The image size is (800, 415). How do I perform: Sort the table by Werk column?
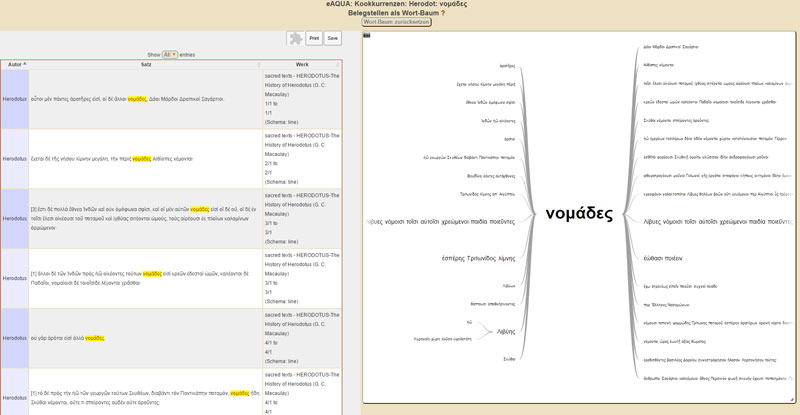tap(302, 65)
